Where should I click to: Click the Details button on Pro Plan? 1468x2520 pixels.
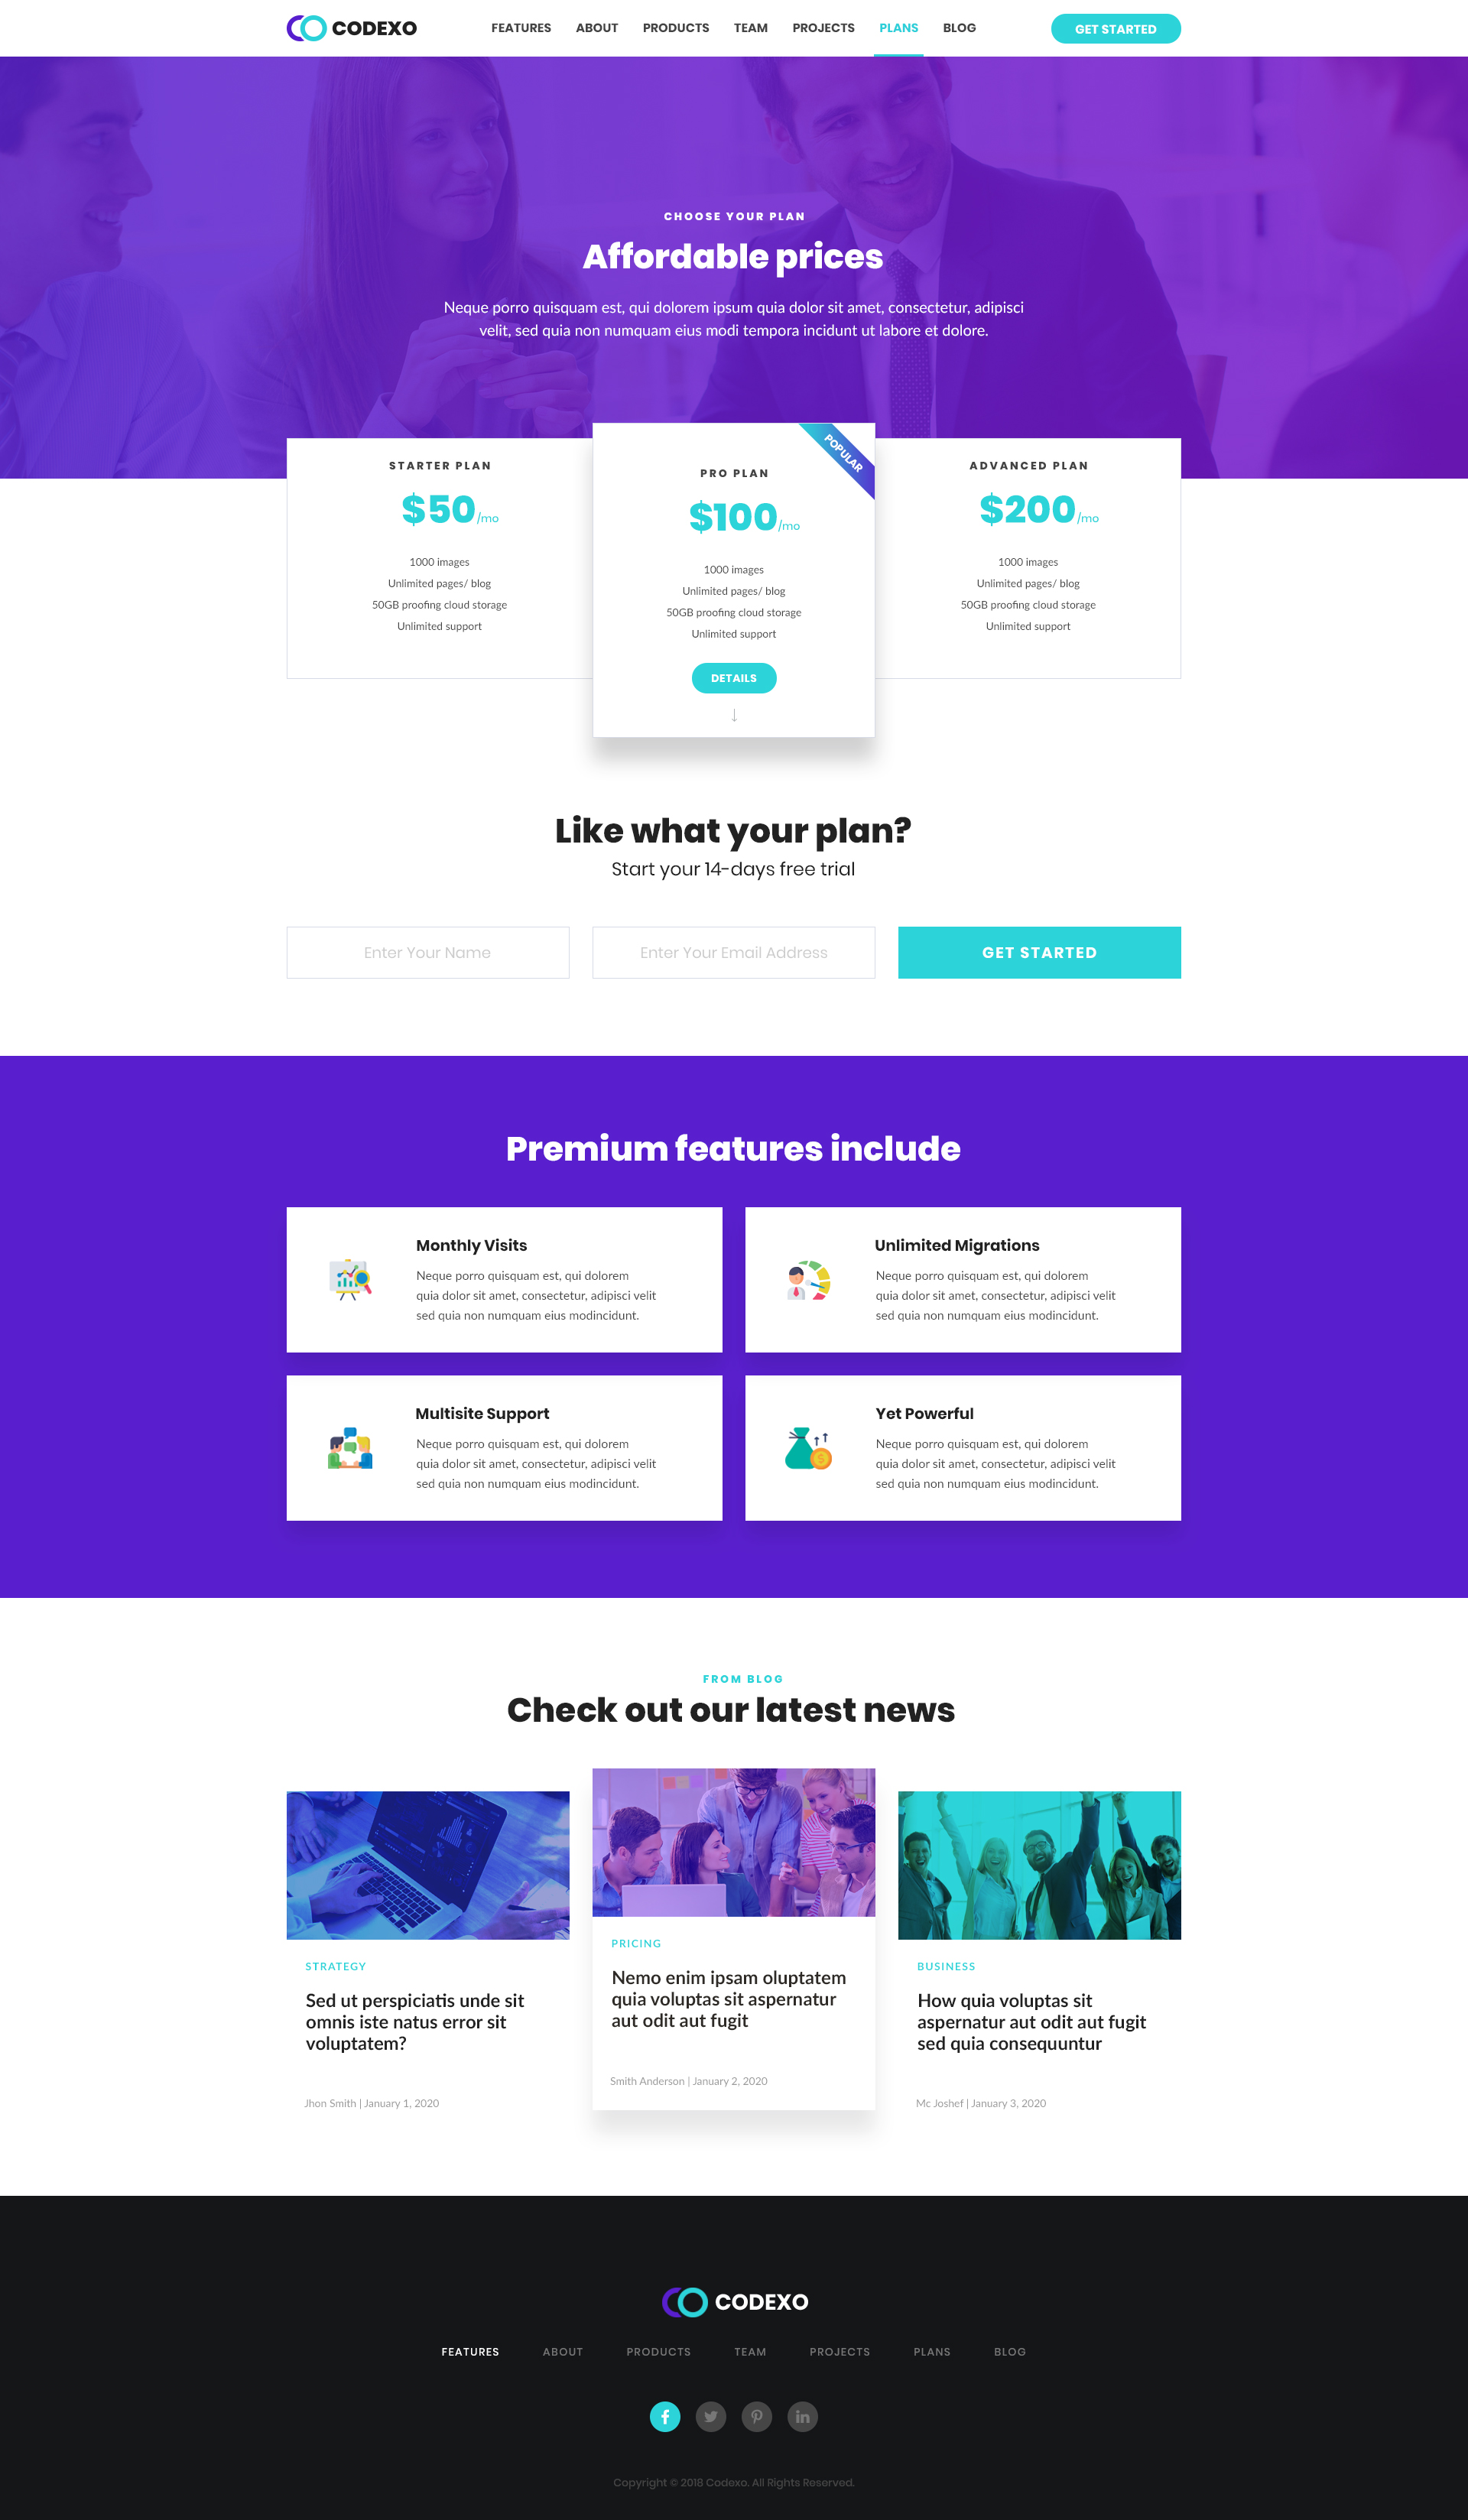[x=732, y=678]
